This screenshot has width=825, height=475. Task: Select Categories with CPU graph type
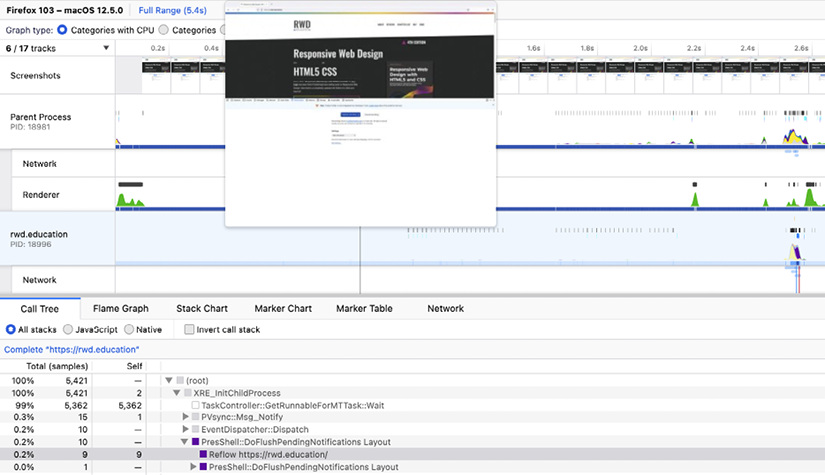tap(63, 30)
